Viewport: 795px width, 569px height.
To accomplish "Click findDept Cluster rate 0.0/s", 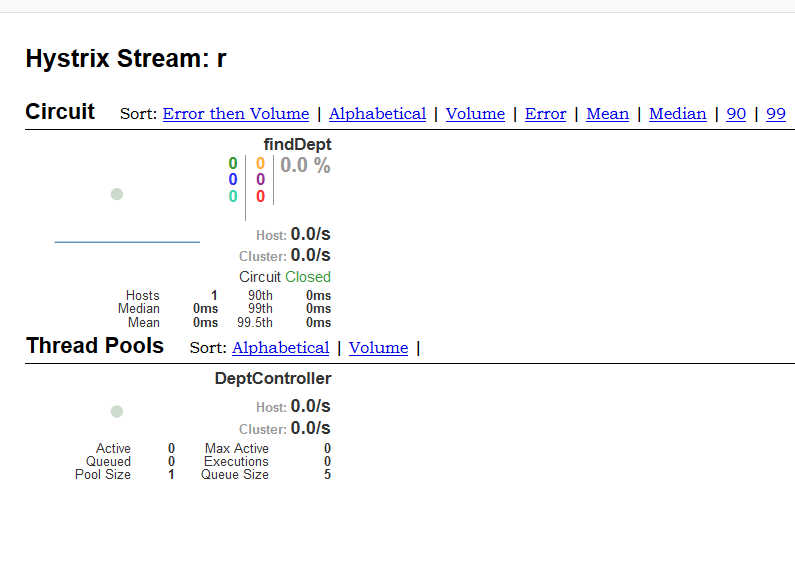I will tap(311, 255).
